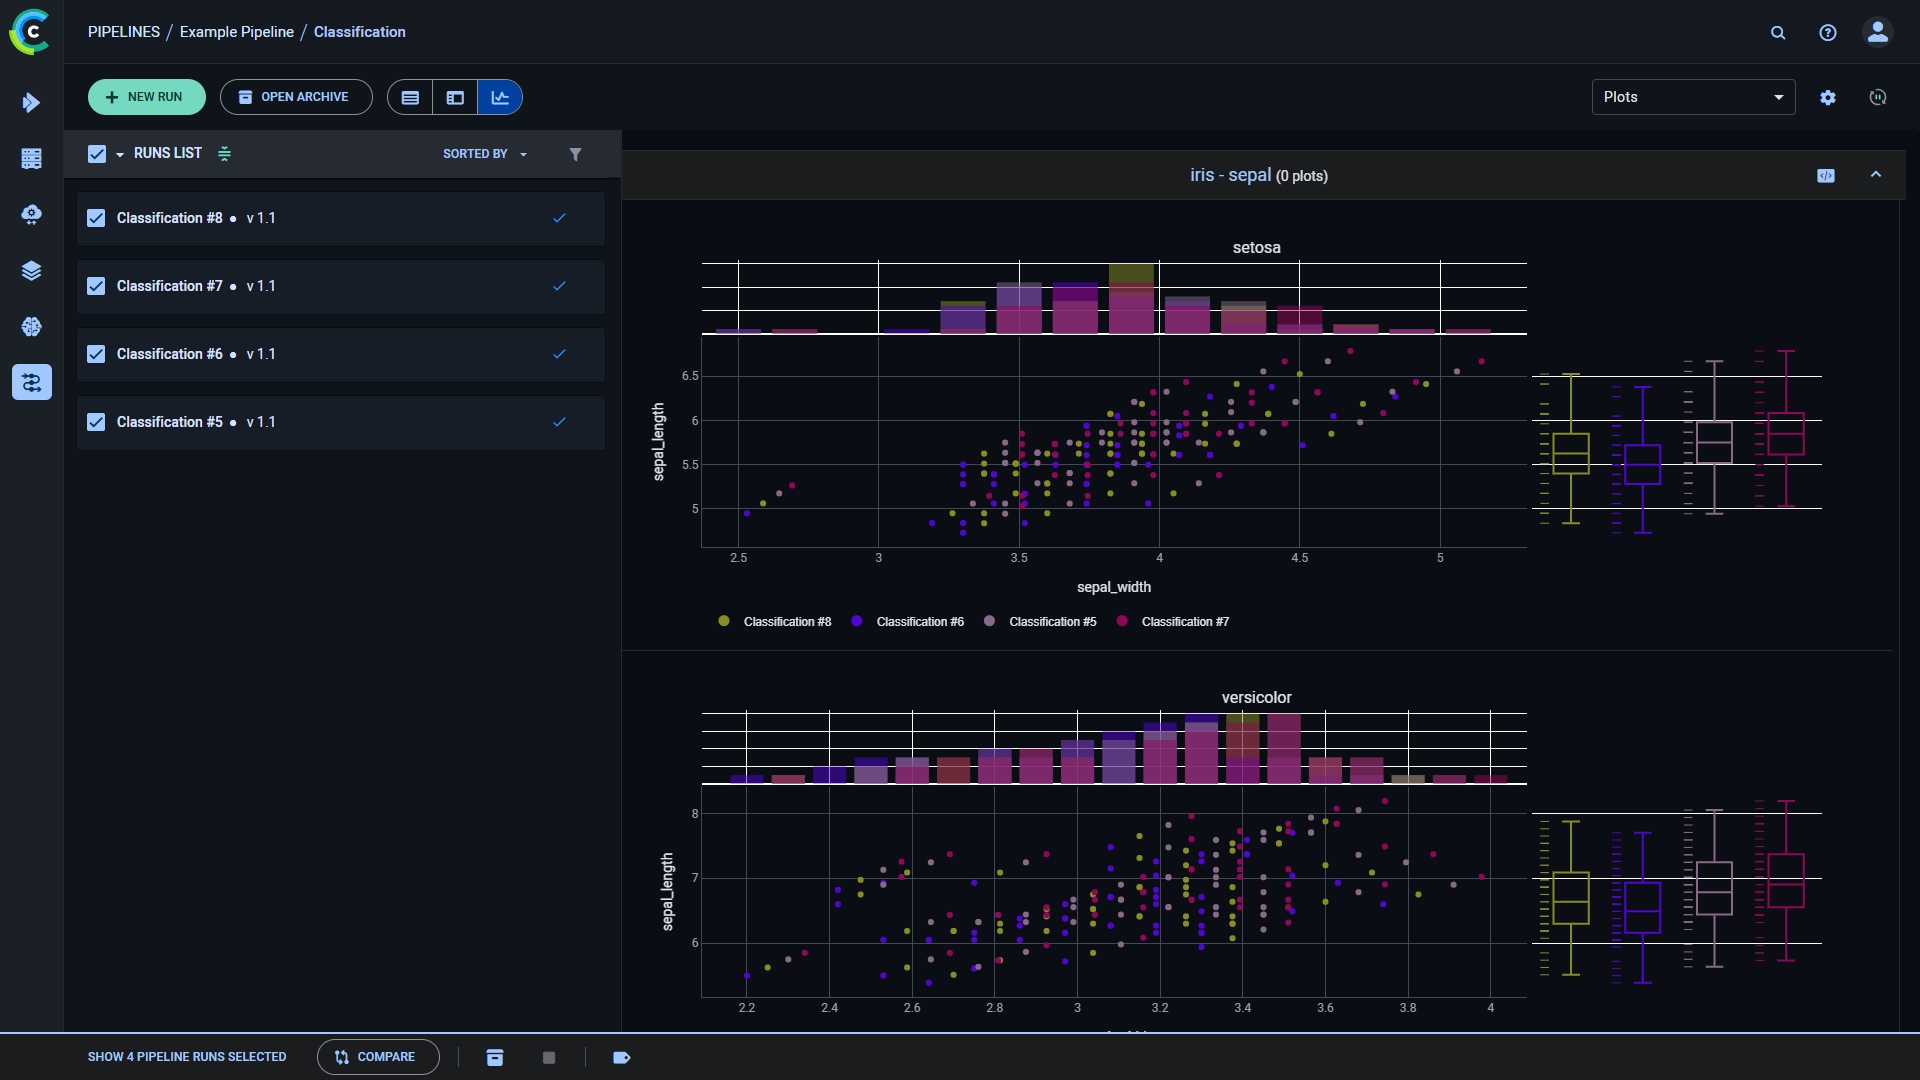Click the brain-shaped Model Endpoints sidebar icon
The height and width of the screenshot is (1080, 1920).
(31, 326)
